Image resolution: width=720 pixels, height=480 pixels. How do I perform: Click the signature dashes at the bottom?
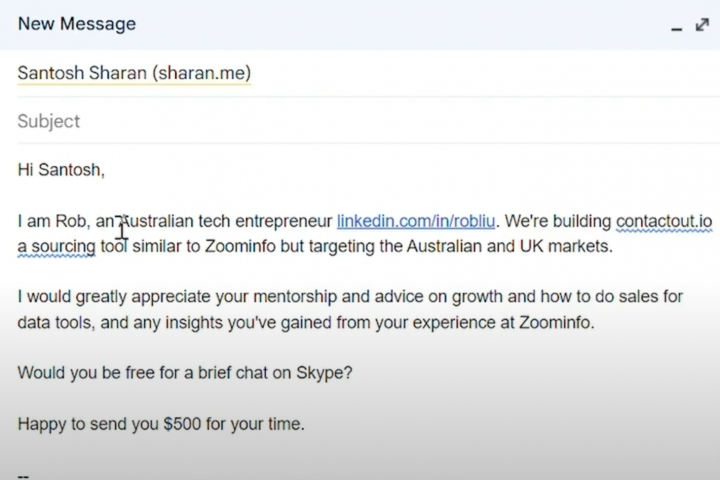[23, 474]
